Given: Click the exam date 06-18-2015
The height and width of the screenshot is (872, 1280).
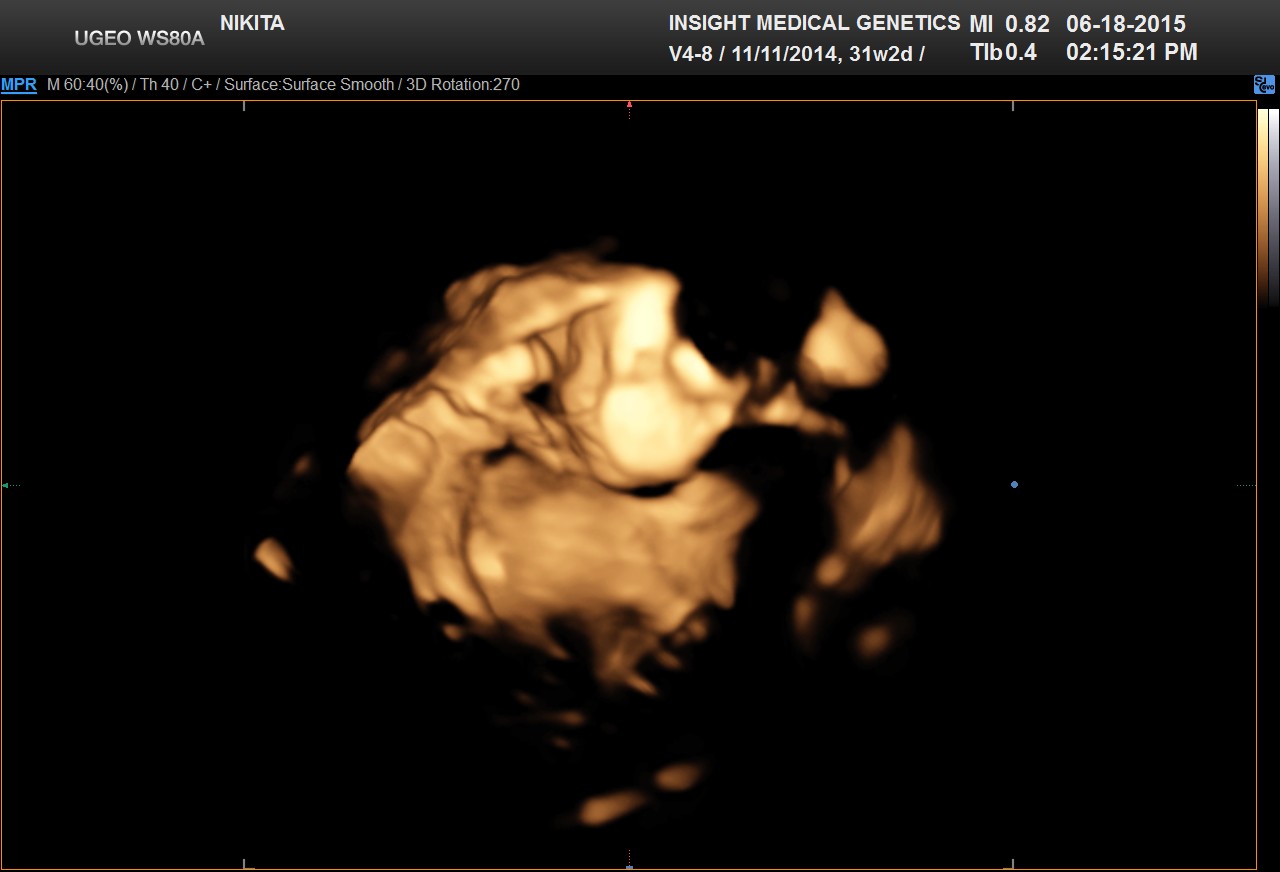Looking at the screenshot, I should 1126,24.
